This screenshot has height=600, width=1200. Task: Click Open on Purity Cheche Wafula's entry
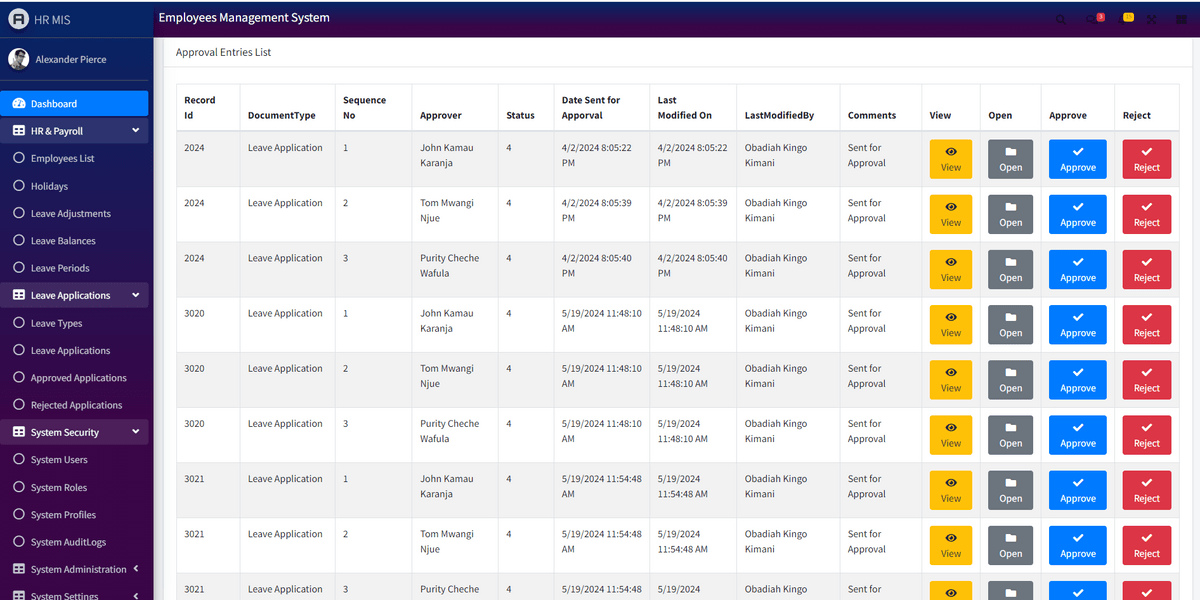tap(1010, 269)
